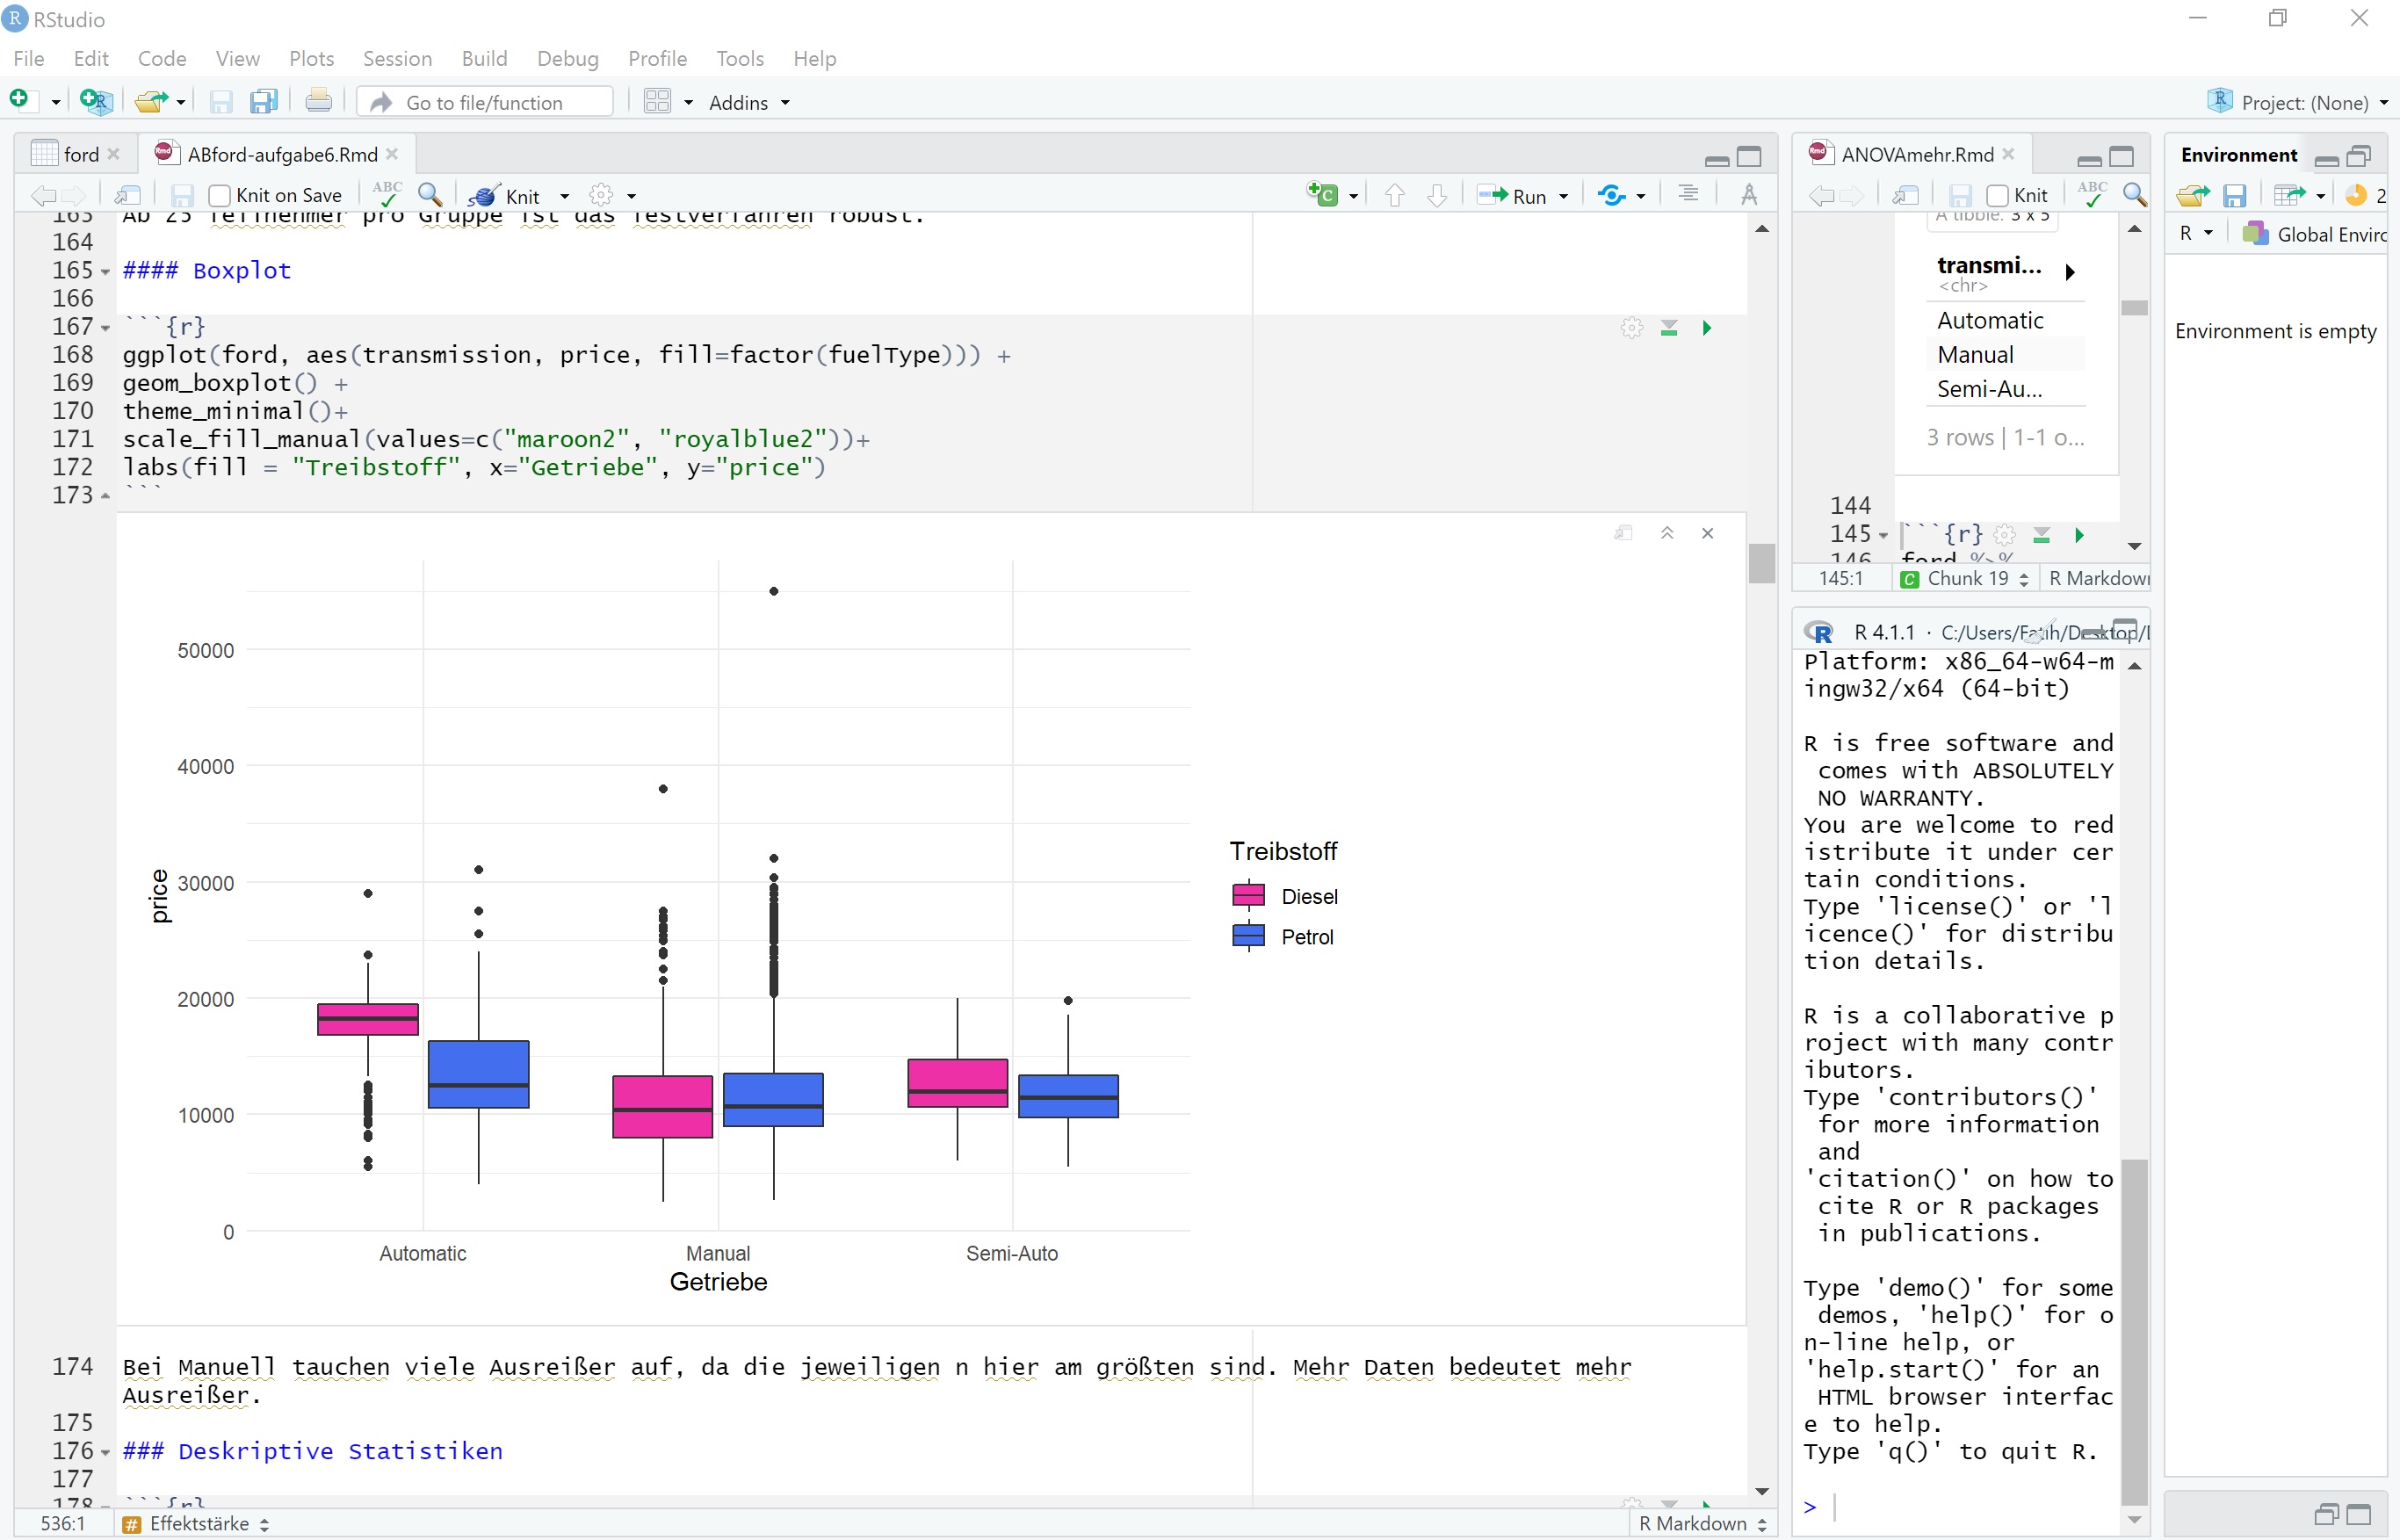
Task: Click the Go to file/function field
Action: [485, 102]
